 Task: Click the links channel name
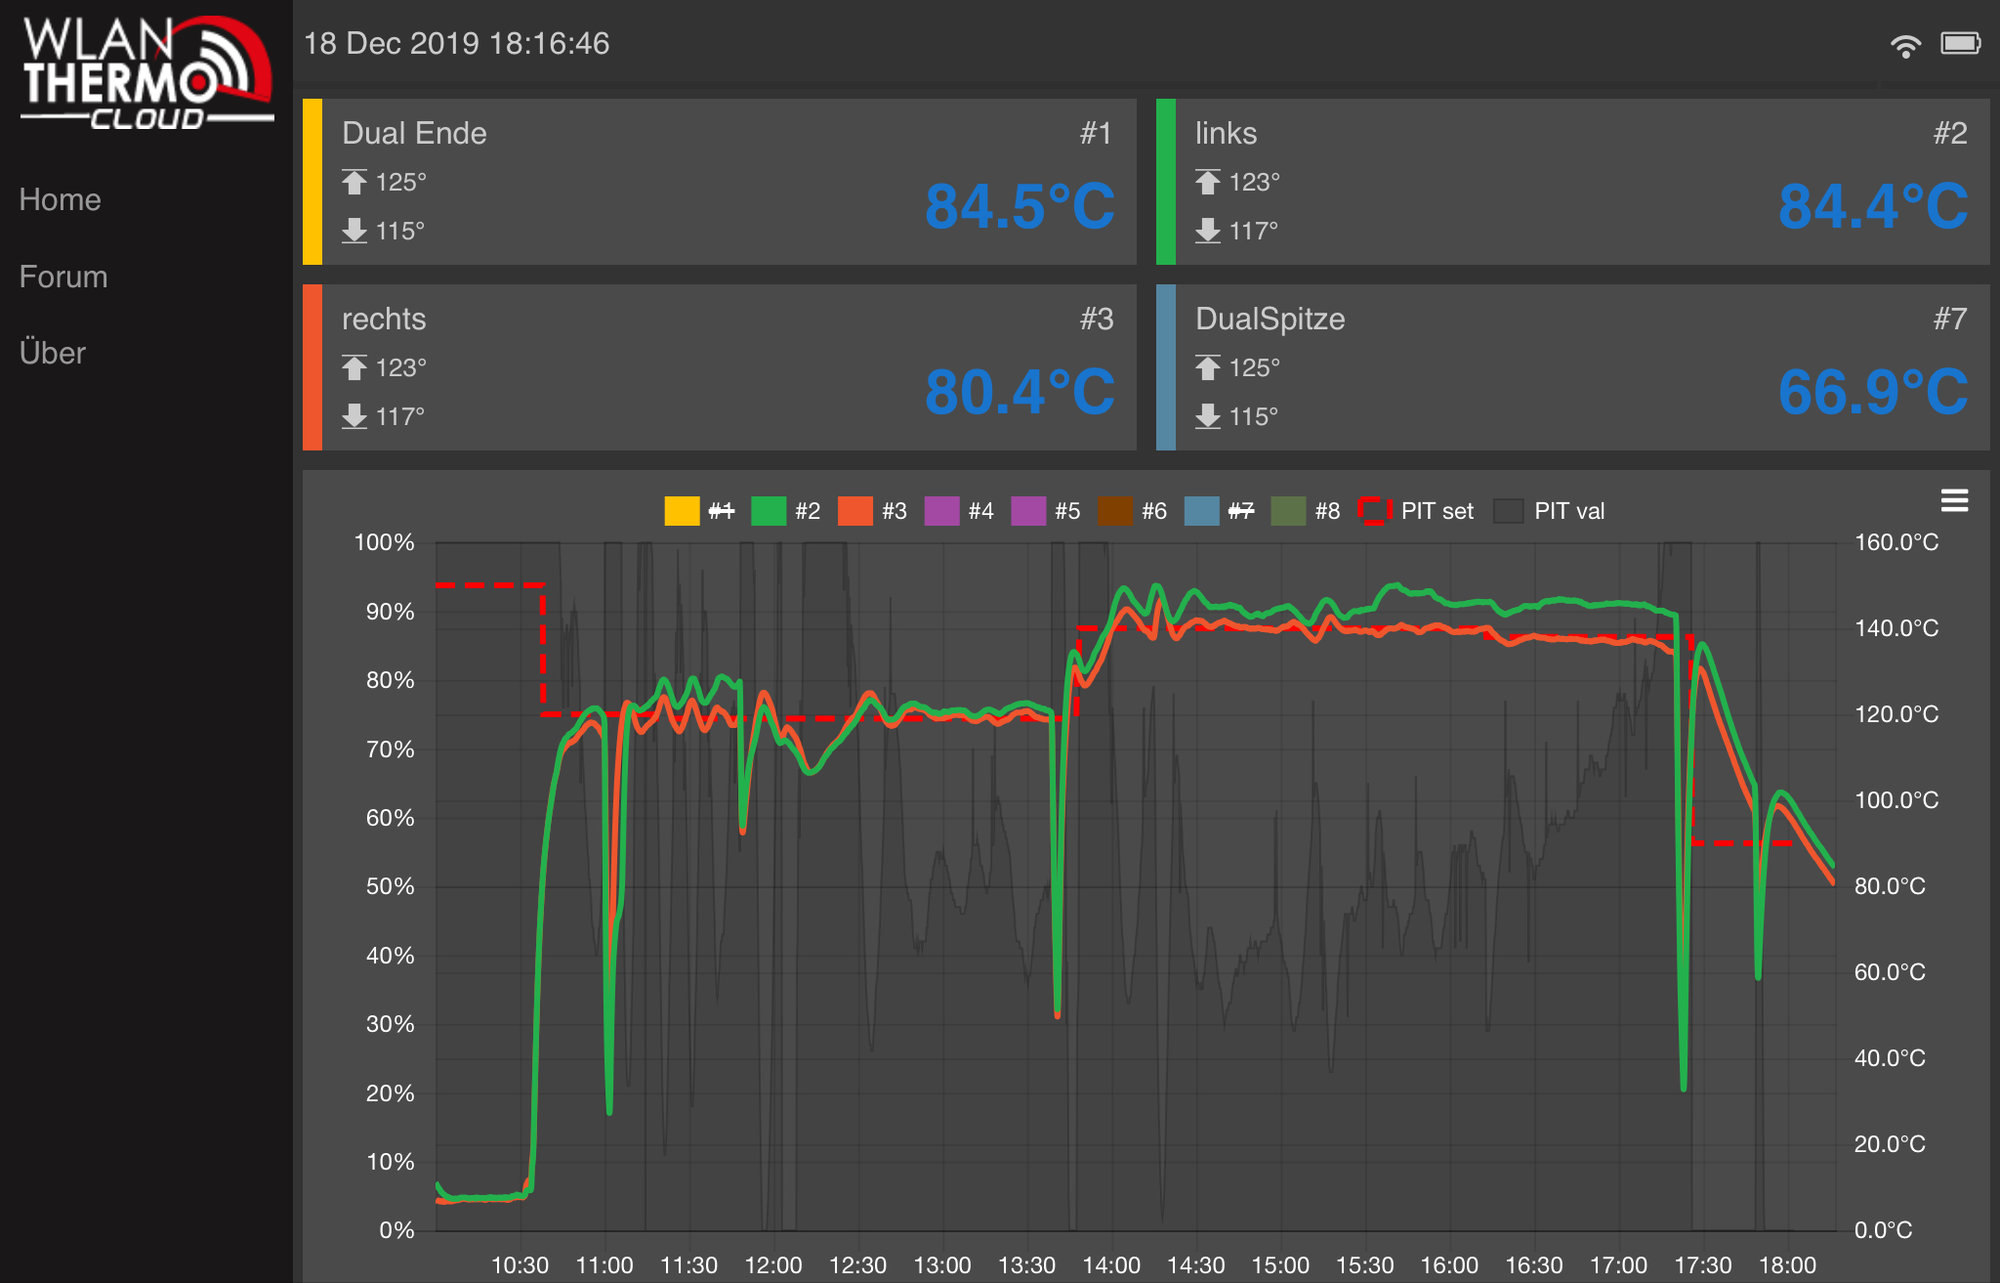tap(1226, 133)
